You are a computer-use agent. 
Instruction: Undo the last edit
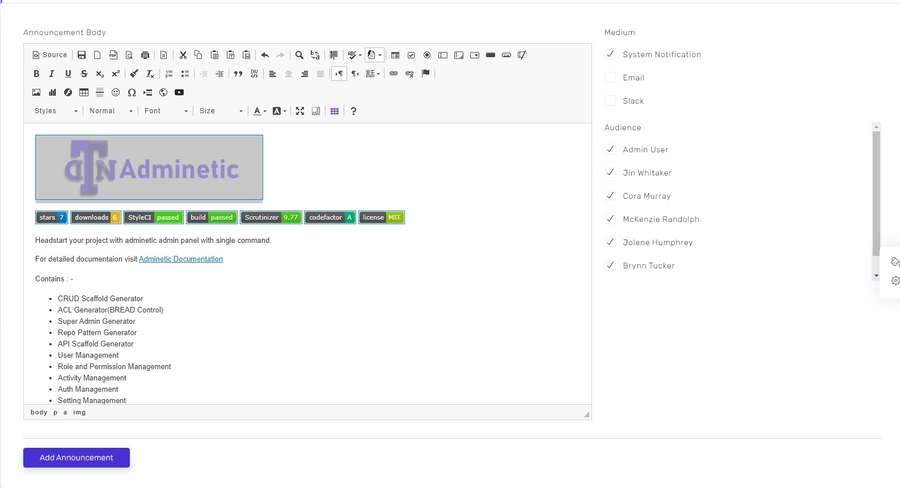(265, 55)
